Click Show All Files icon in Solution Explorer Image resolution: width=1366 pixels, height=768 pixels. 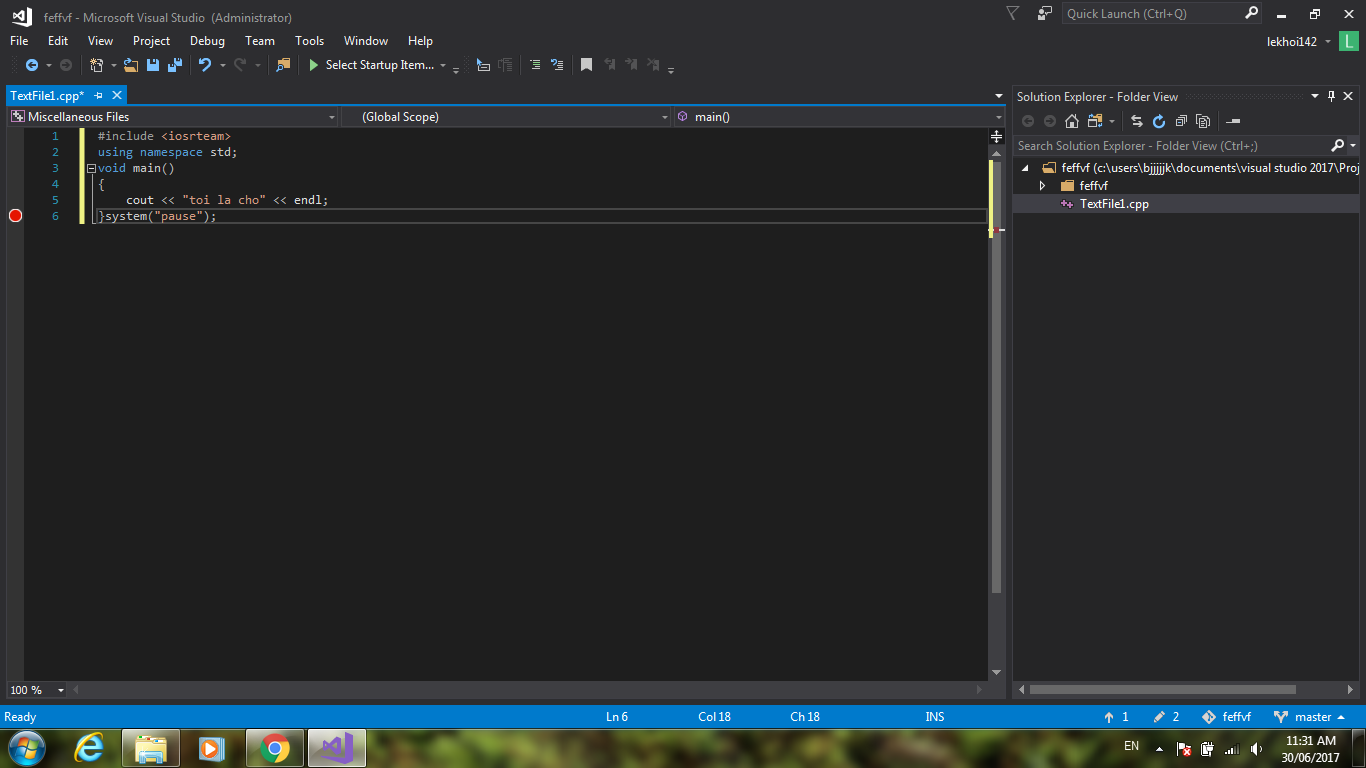(1203, 121)
